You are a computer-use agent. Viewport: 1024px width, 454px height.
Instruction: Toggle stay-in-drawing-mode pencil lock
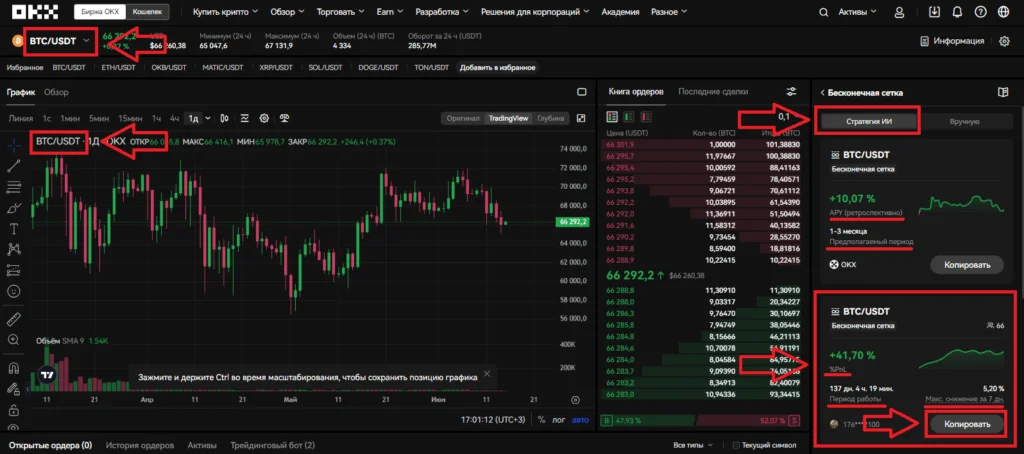[14, 390]
